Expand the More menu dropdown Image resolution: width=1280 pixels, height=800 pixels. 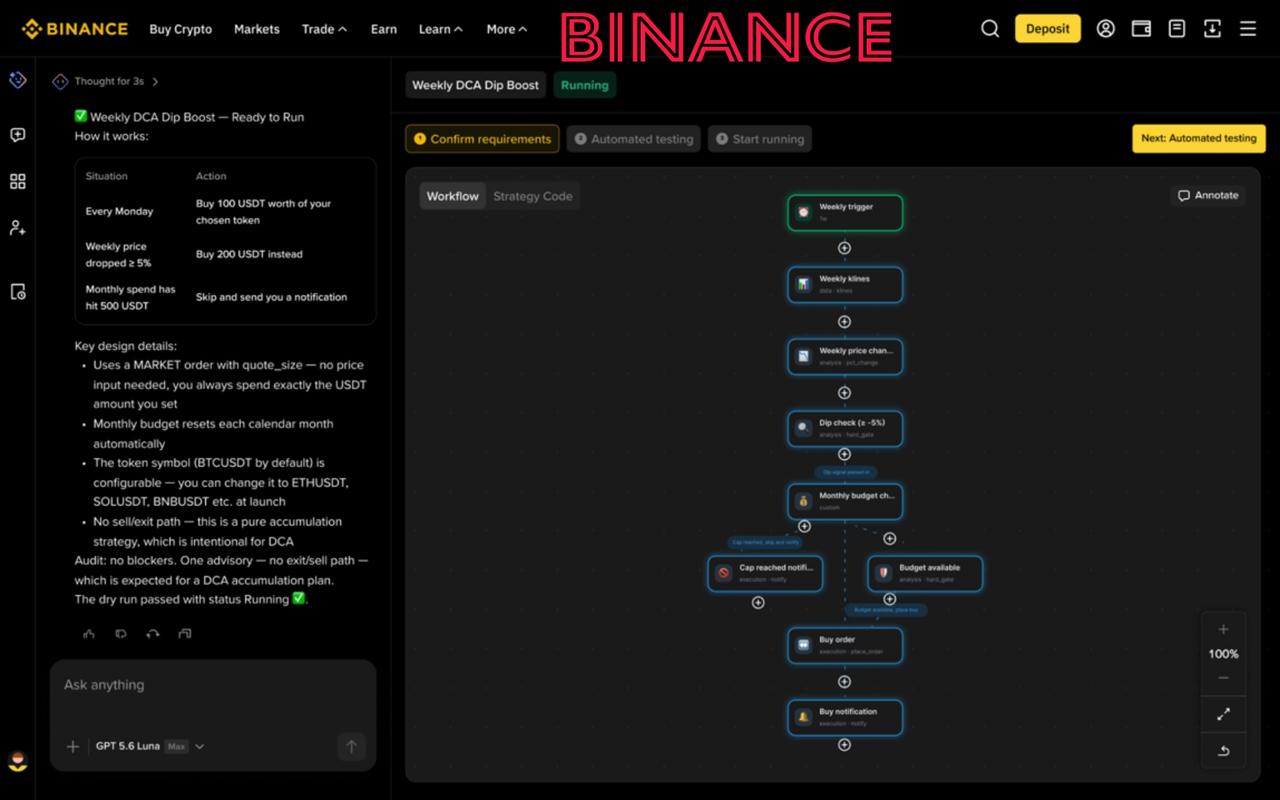pos(506,29)
